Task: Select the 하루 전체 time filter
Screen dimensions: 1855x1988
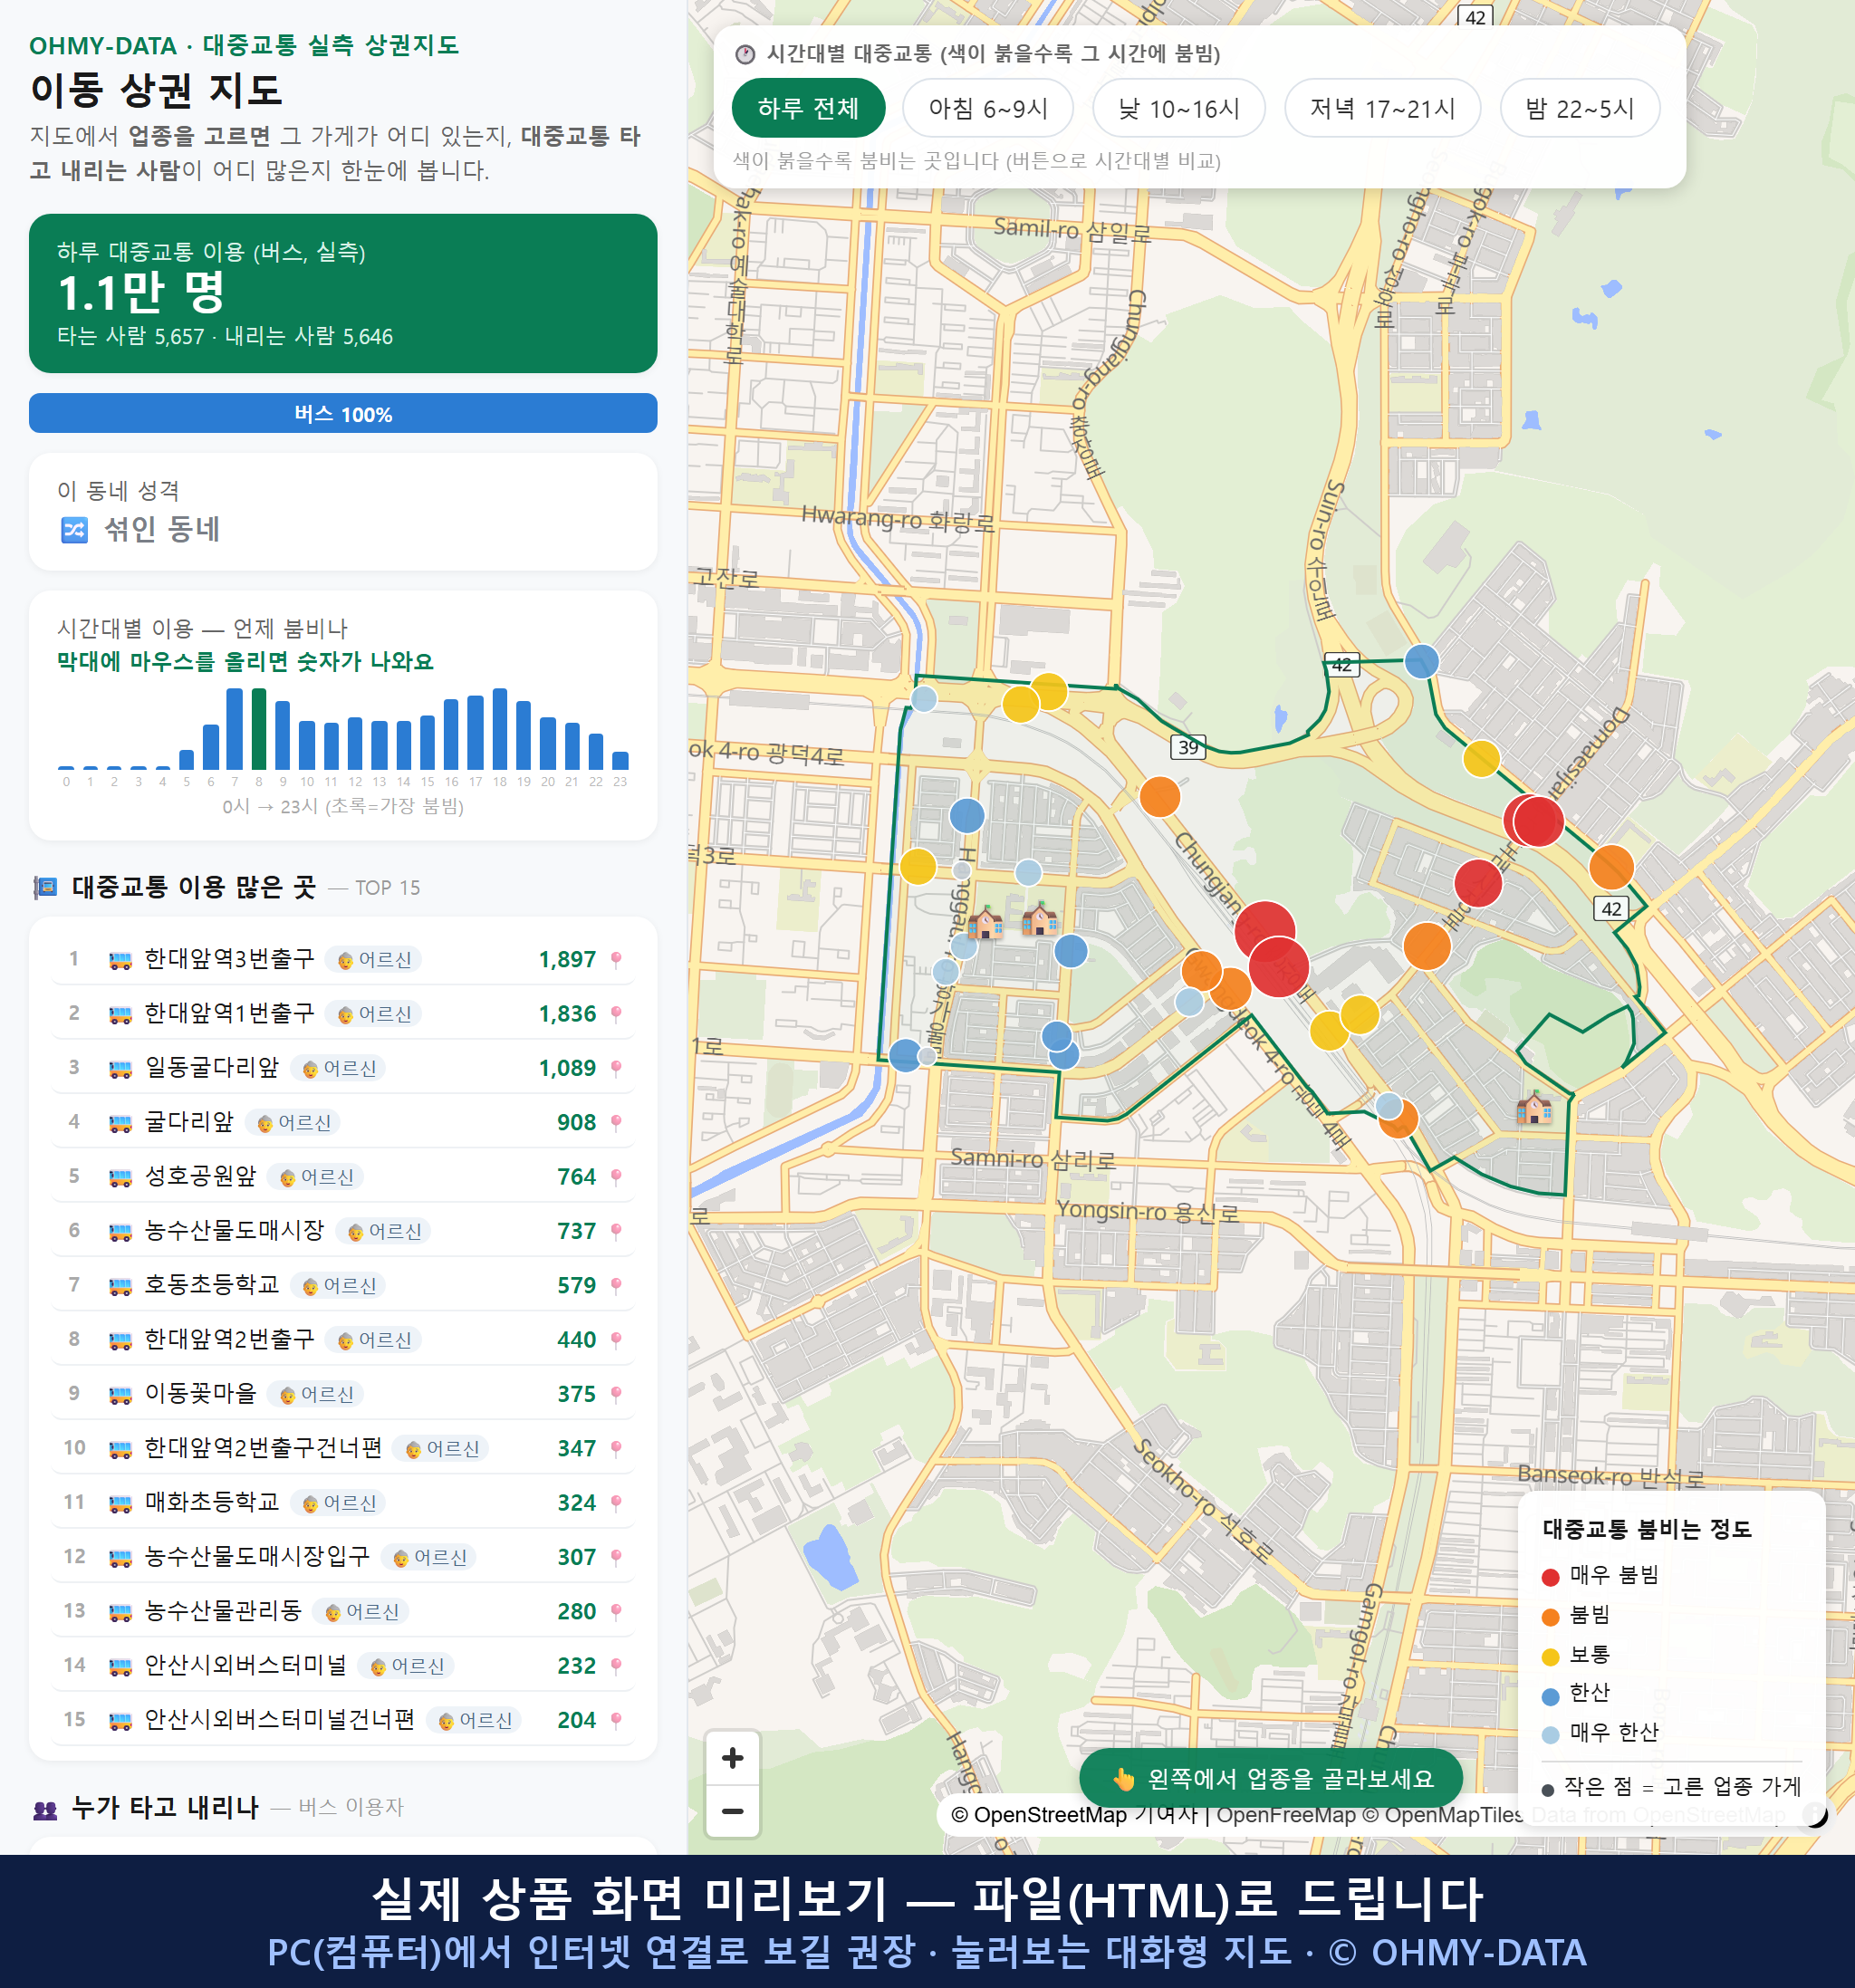Action: (x=808, y=108)
